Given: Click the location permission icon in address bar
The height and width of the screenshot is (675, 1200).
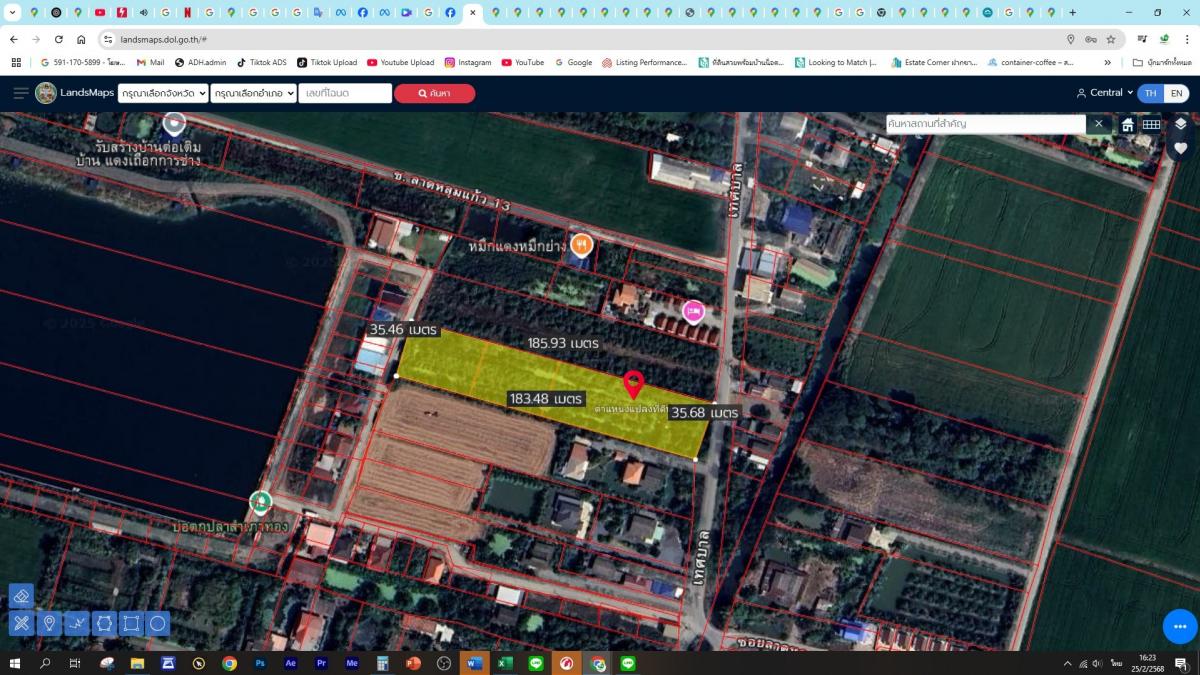Looking at the screenshot, I should pyautogui.click(x=1071, y=39).
